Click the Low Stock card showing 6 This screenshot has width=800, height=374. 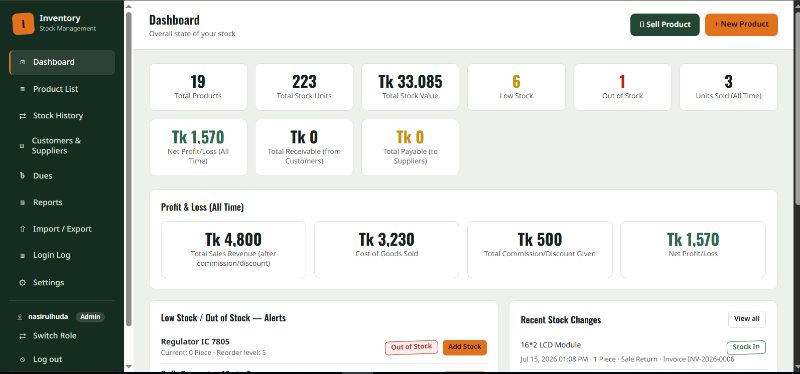[x=516, y=87]
